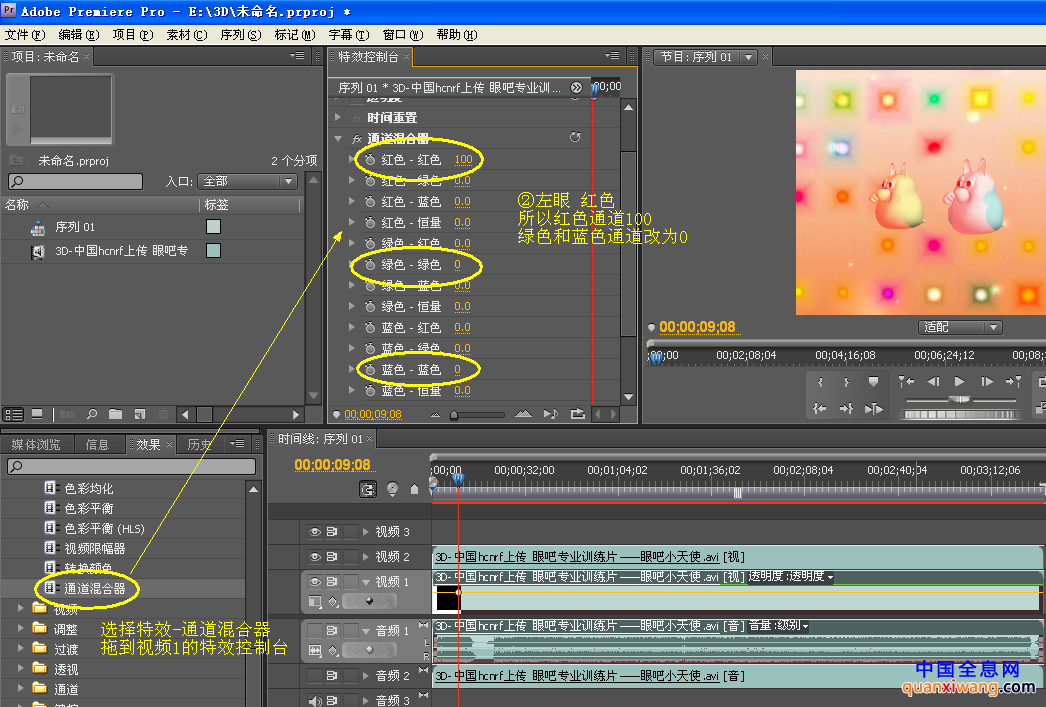This screenshot has height=707, width=1046.
Task: Click the set unnumbered marker icon in timeline
Action: (x=414, y=489)
